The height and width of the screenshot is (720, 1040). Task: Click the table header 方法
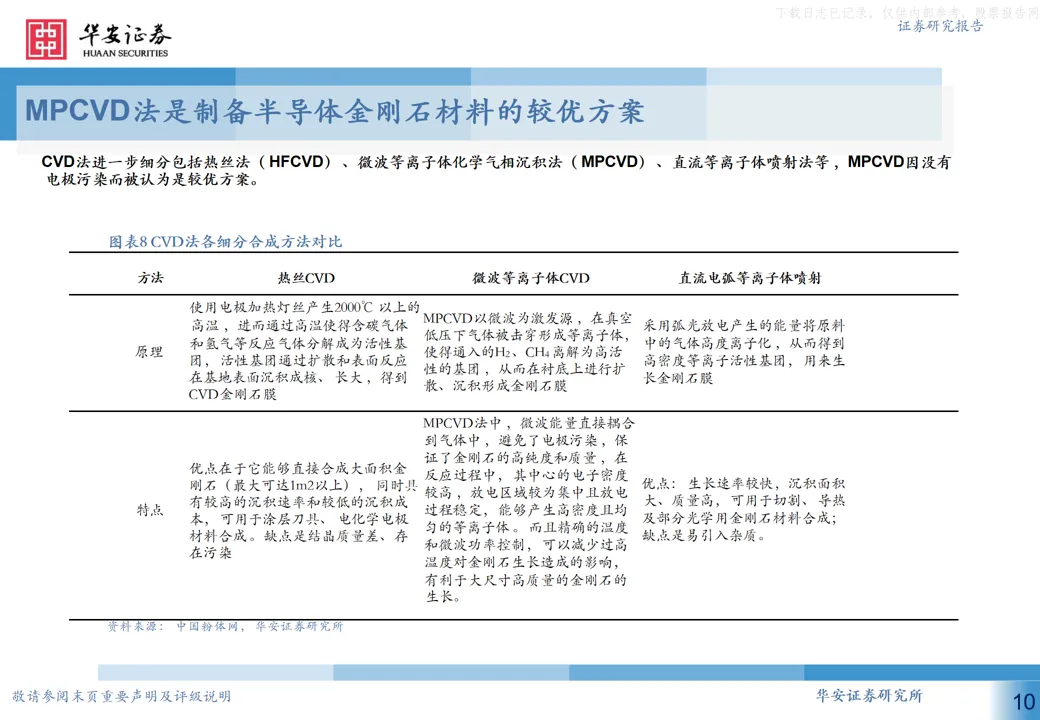point(151,278)
